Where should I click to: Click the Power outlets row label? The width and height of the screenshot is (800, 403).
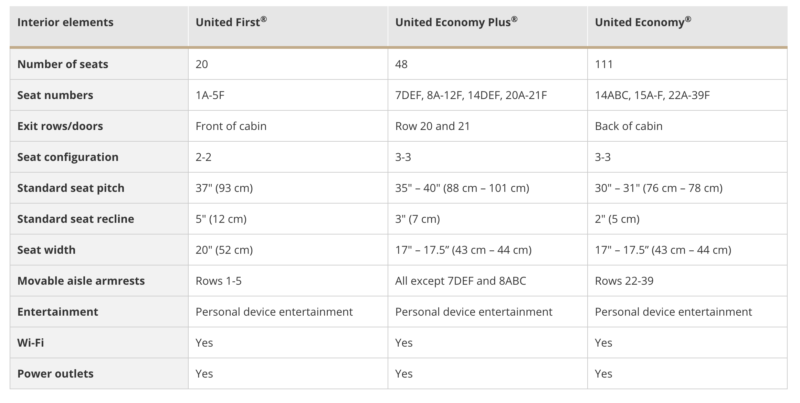click(x=56, y=374)
